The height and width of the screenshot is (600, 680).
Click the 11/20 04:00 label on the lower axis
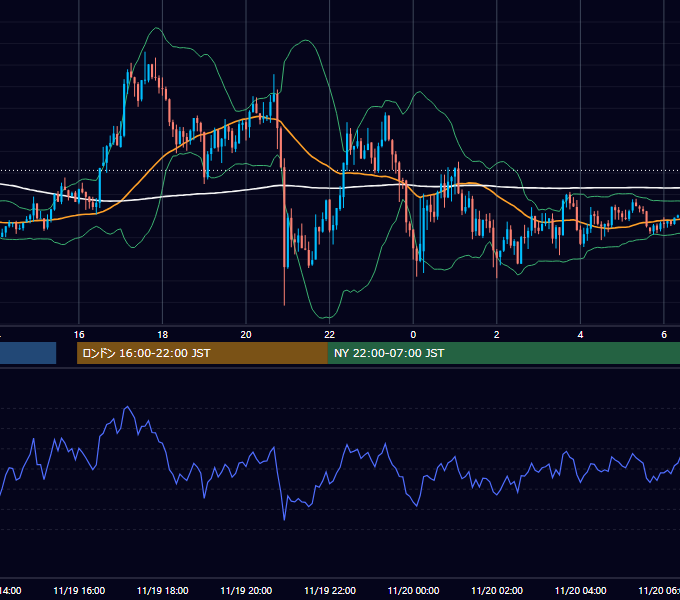click(x=580, y=590)
